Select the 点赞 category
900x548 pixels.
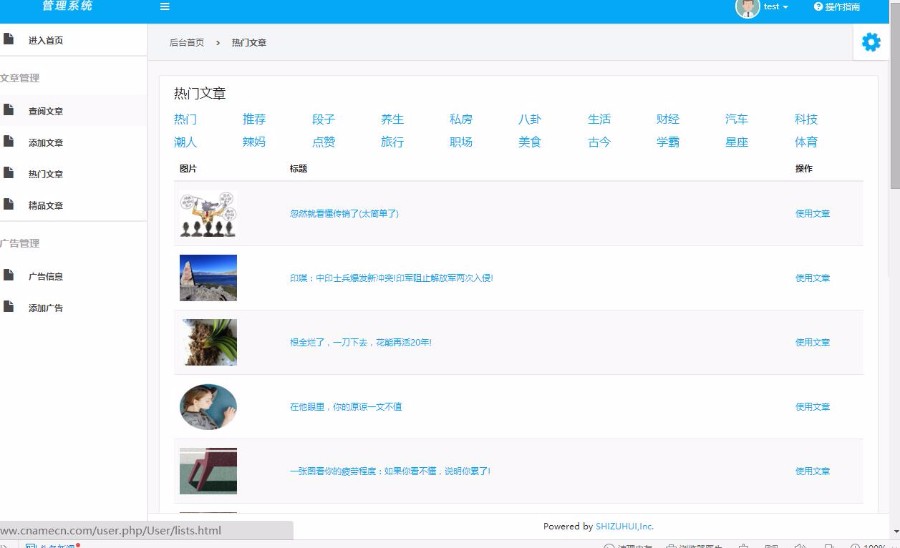click(324, 142)
